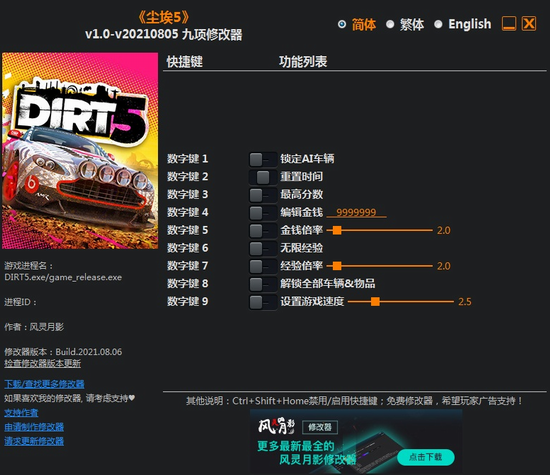Click the 编辑金钱 value field showing 9999999
550x475 pixels.
coord(356,212)
